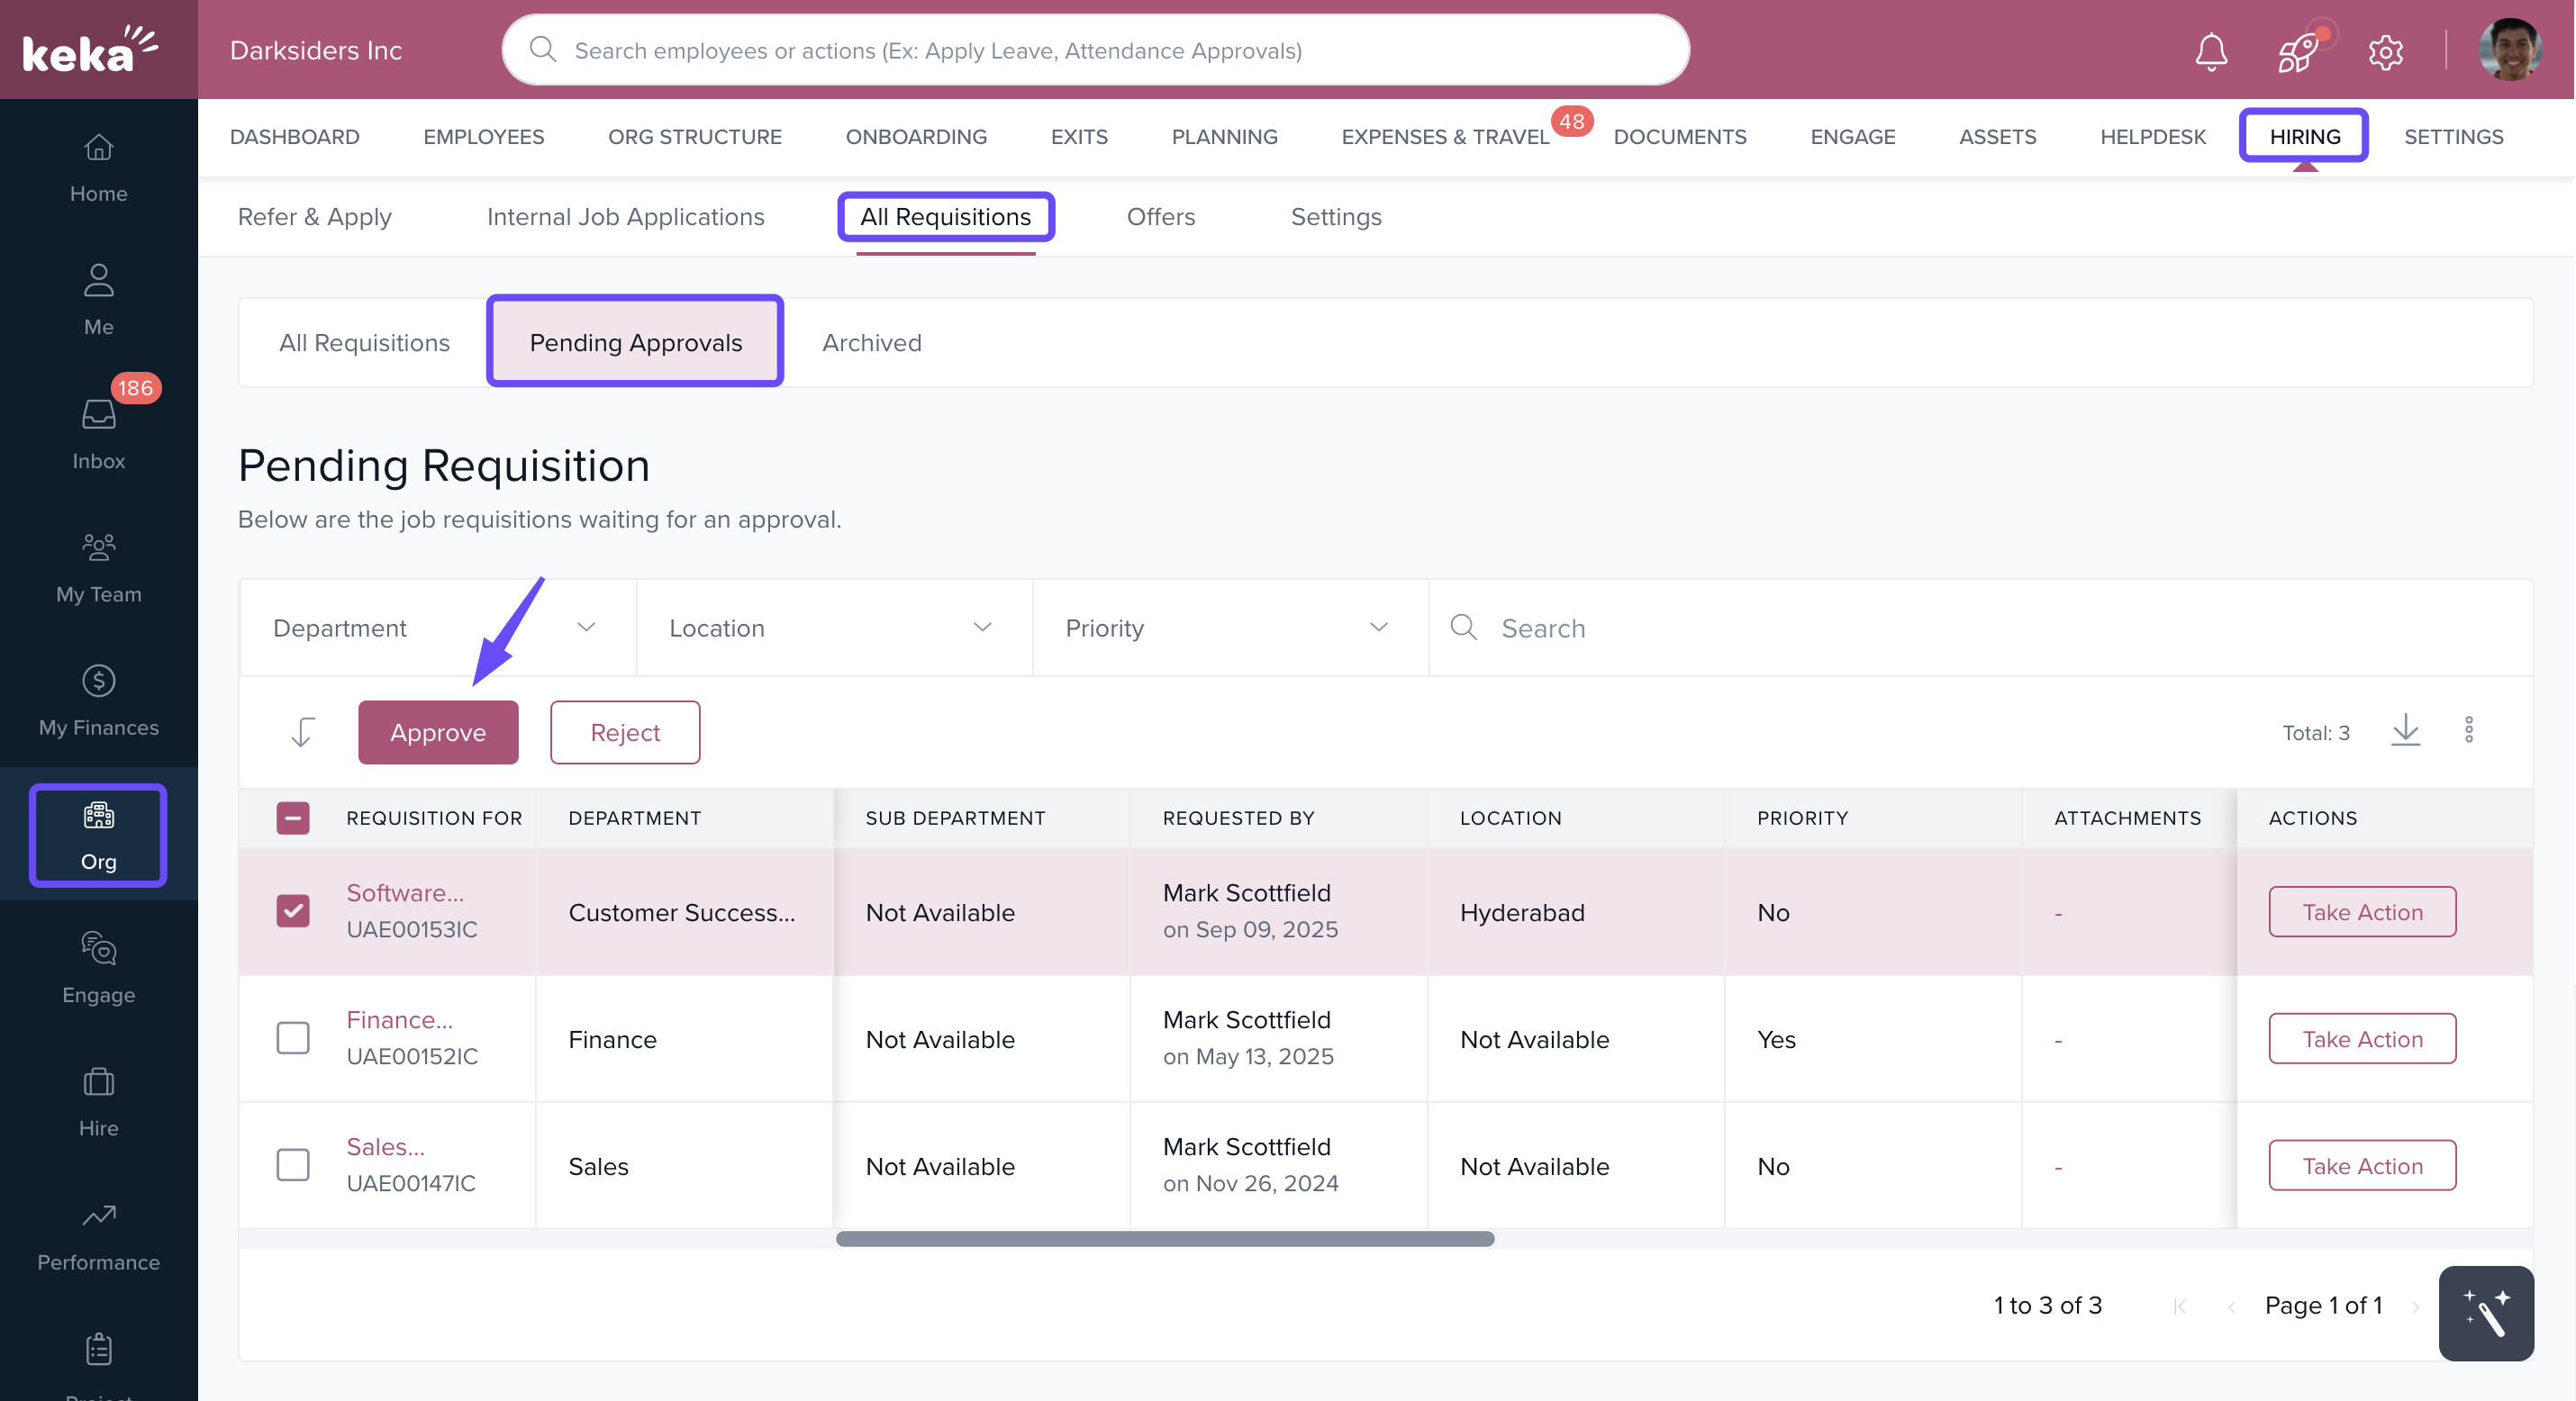Click Take Action for Sales requisition
The image size is (2576, 1401).
(2361, 1165)
